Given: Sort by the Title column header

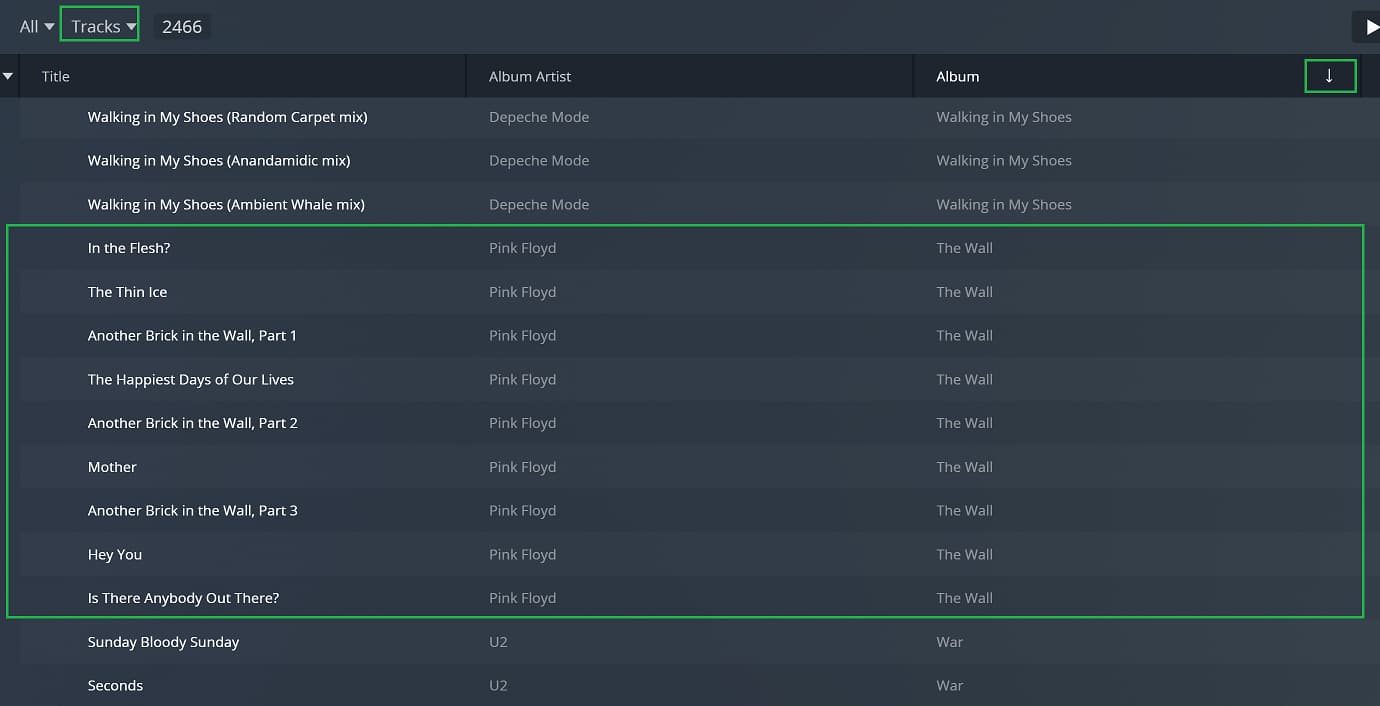Looking at the screenshot, I should point(56,77).
